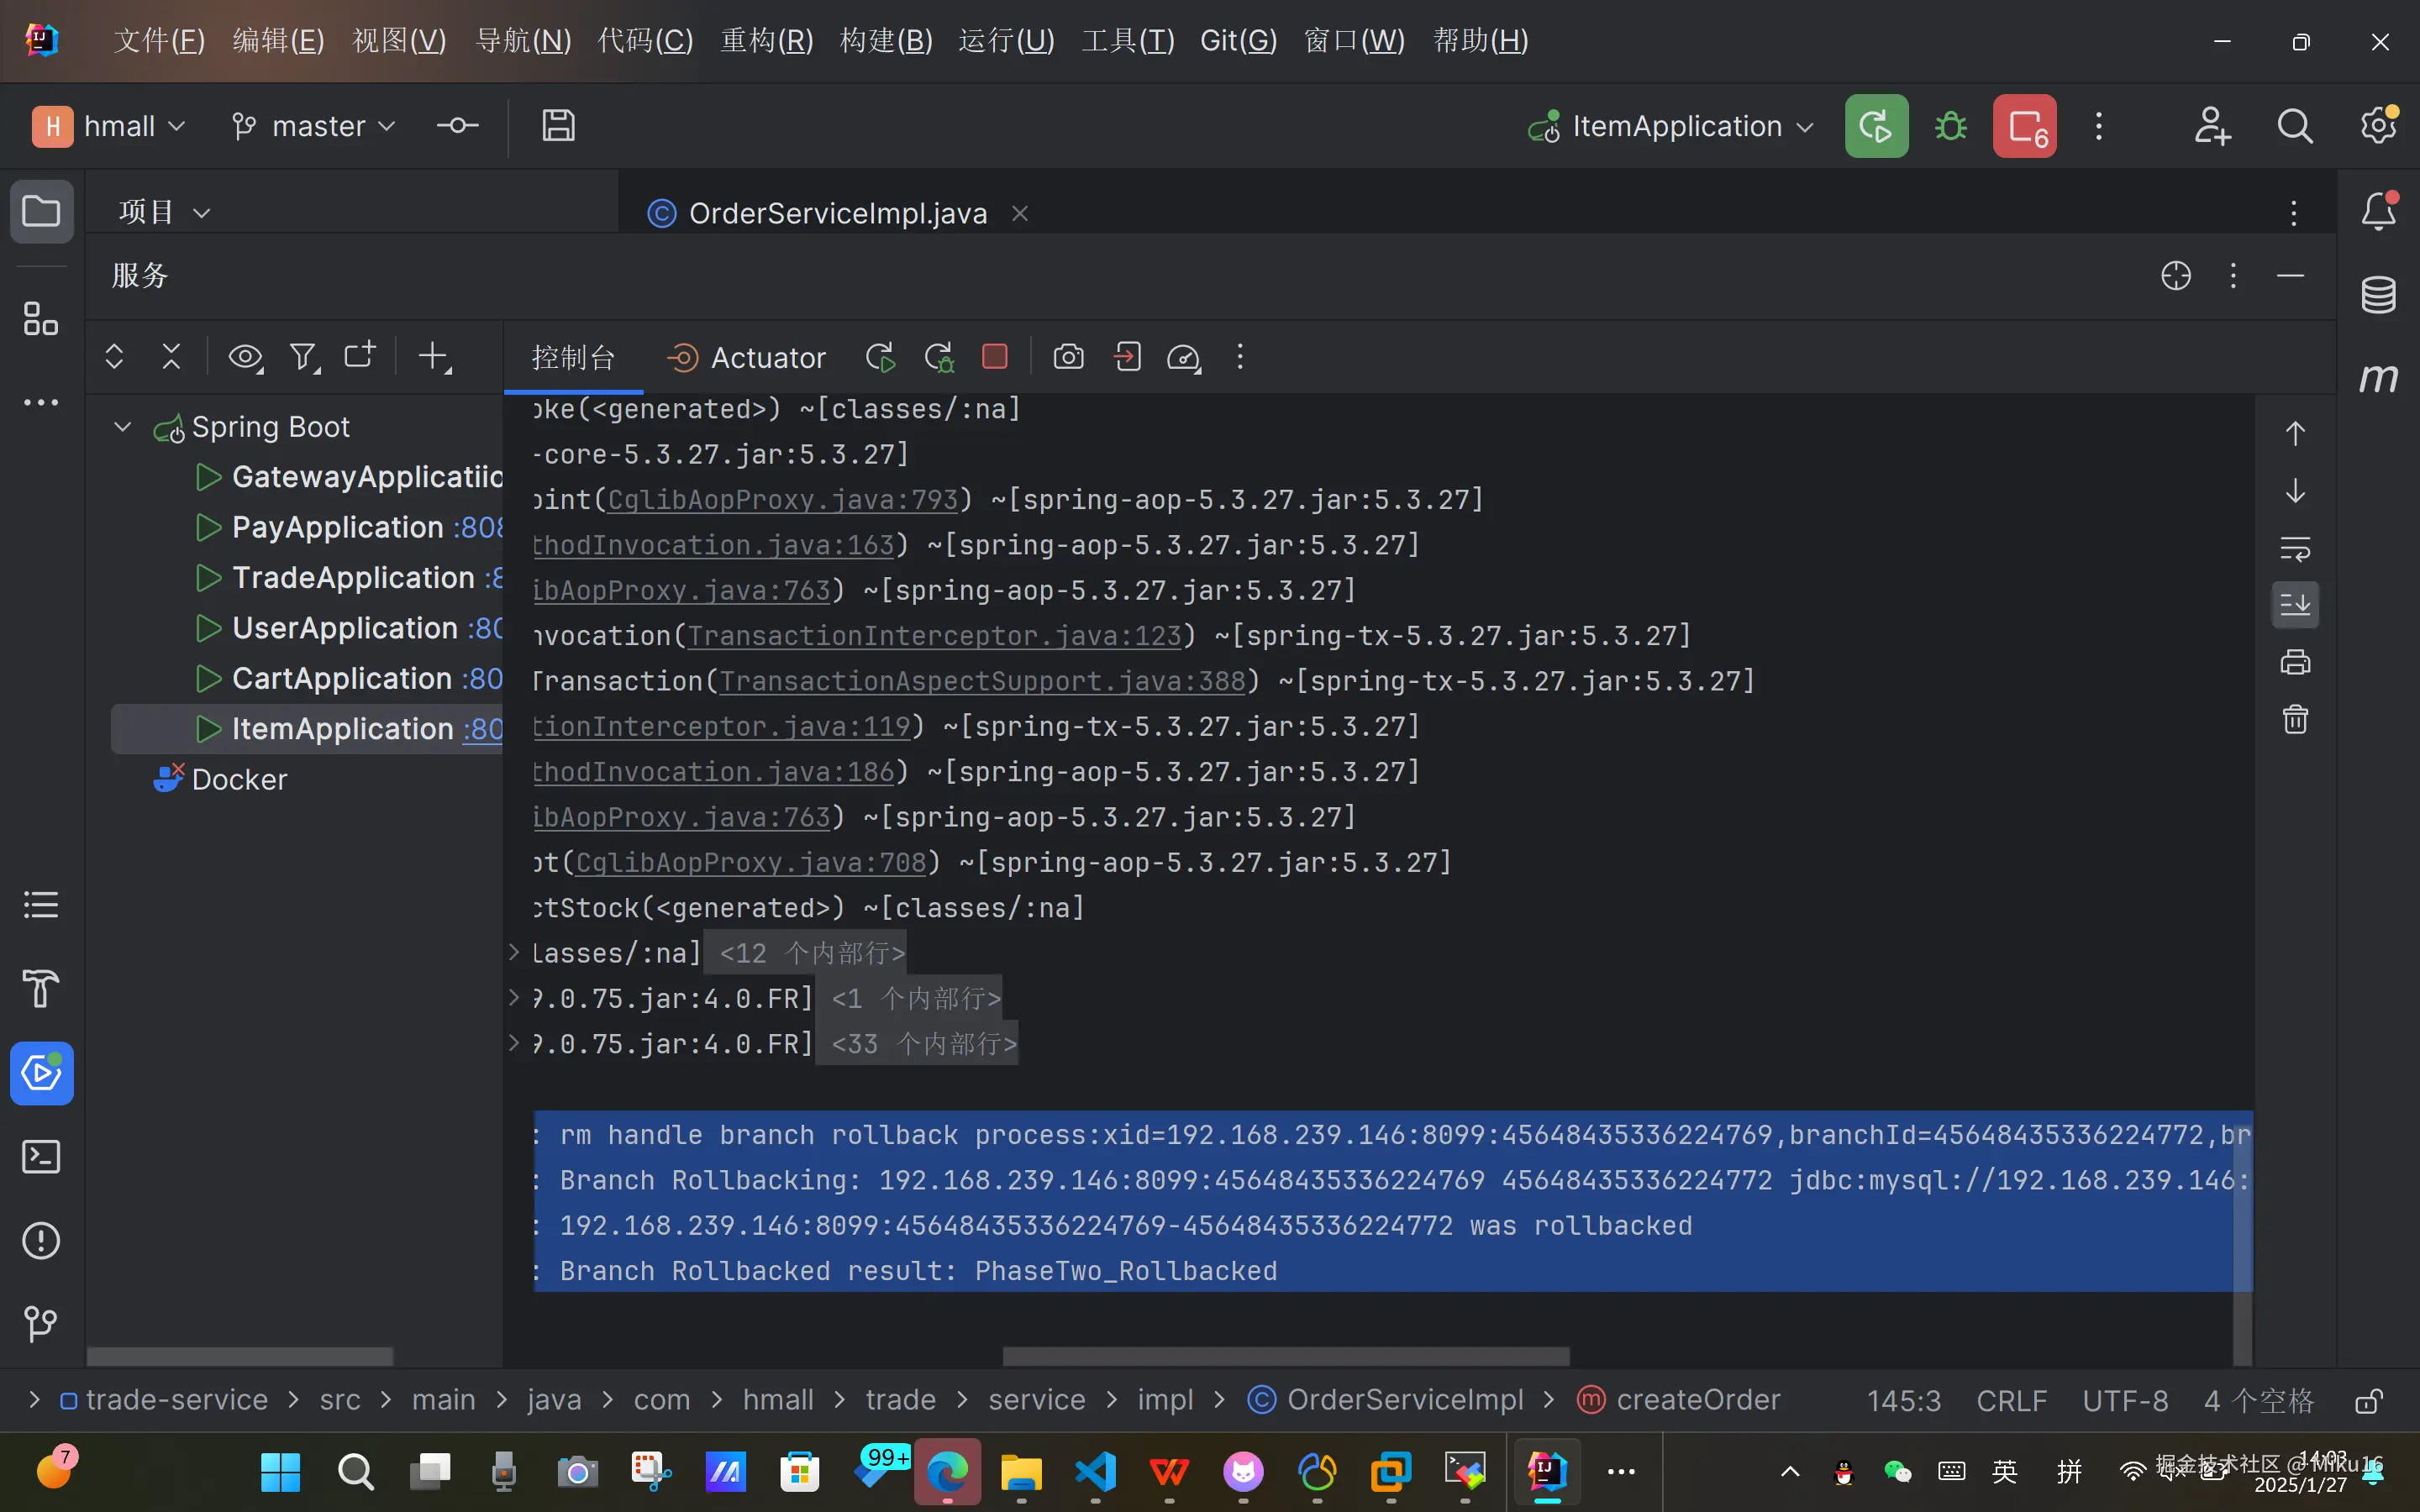This screenshot has height=1512, width=2420.
Task: Toggle soft-wrap in console output
Action: (2295, 548)
